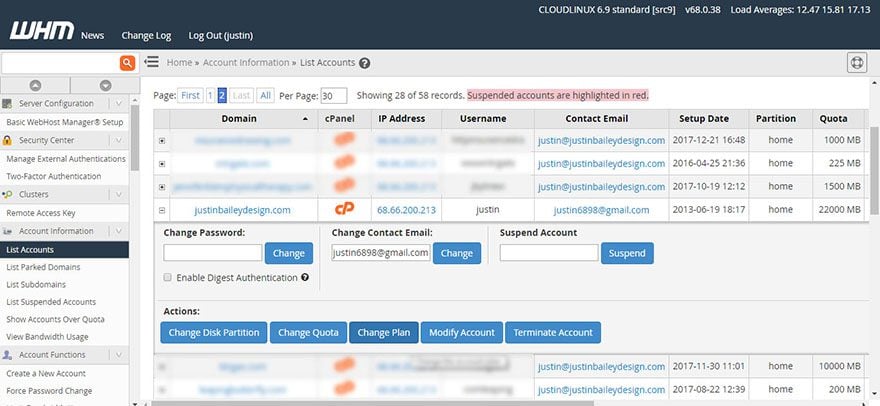Image resolution: width=880 pixels, height=406 pixels.
Task: Open the Change Log menu item
Action: coord(146,35)
